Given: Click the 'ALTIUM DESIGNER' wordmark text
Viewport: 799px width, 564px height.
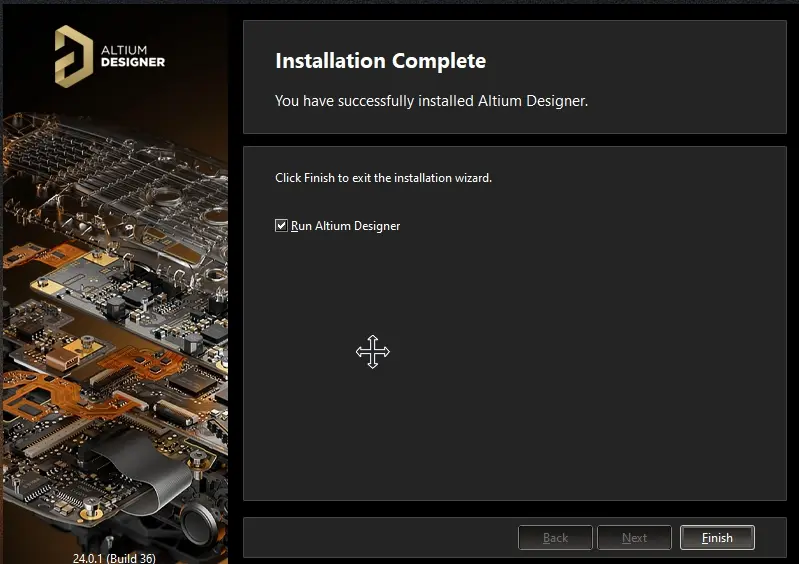Looking at the screenshot, I should point(132,56).
